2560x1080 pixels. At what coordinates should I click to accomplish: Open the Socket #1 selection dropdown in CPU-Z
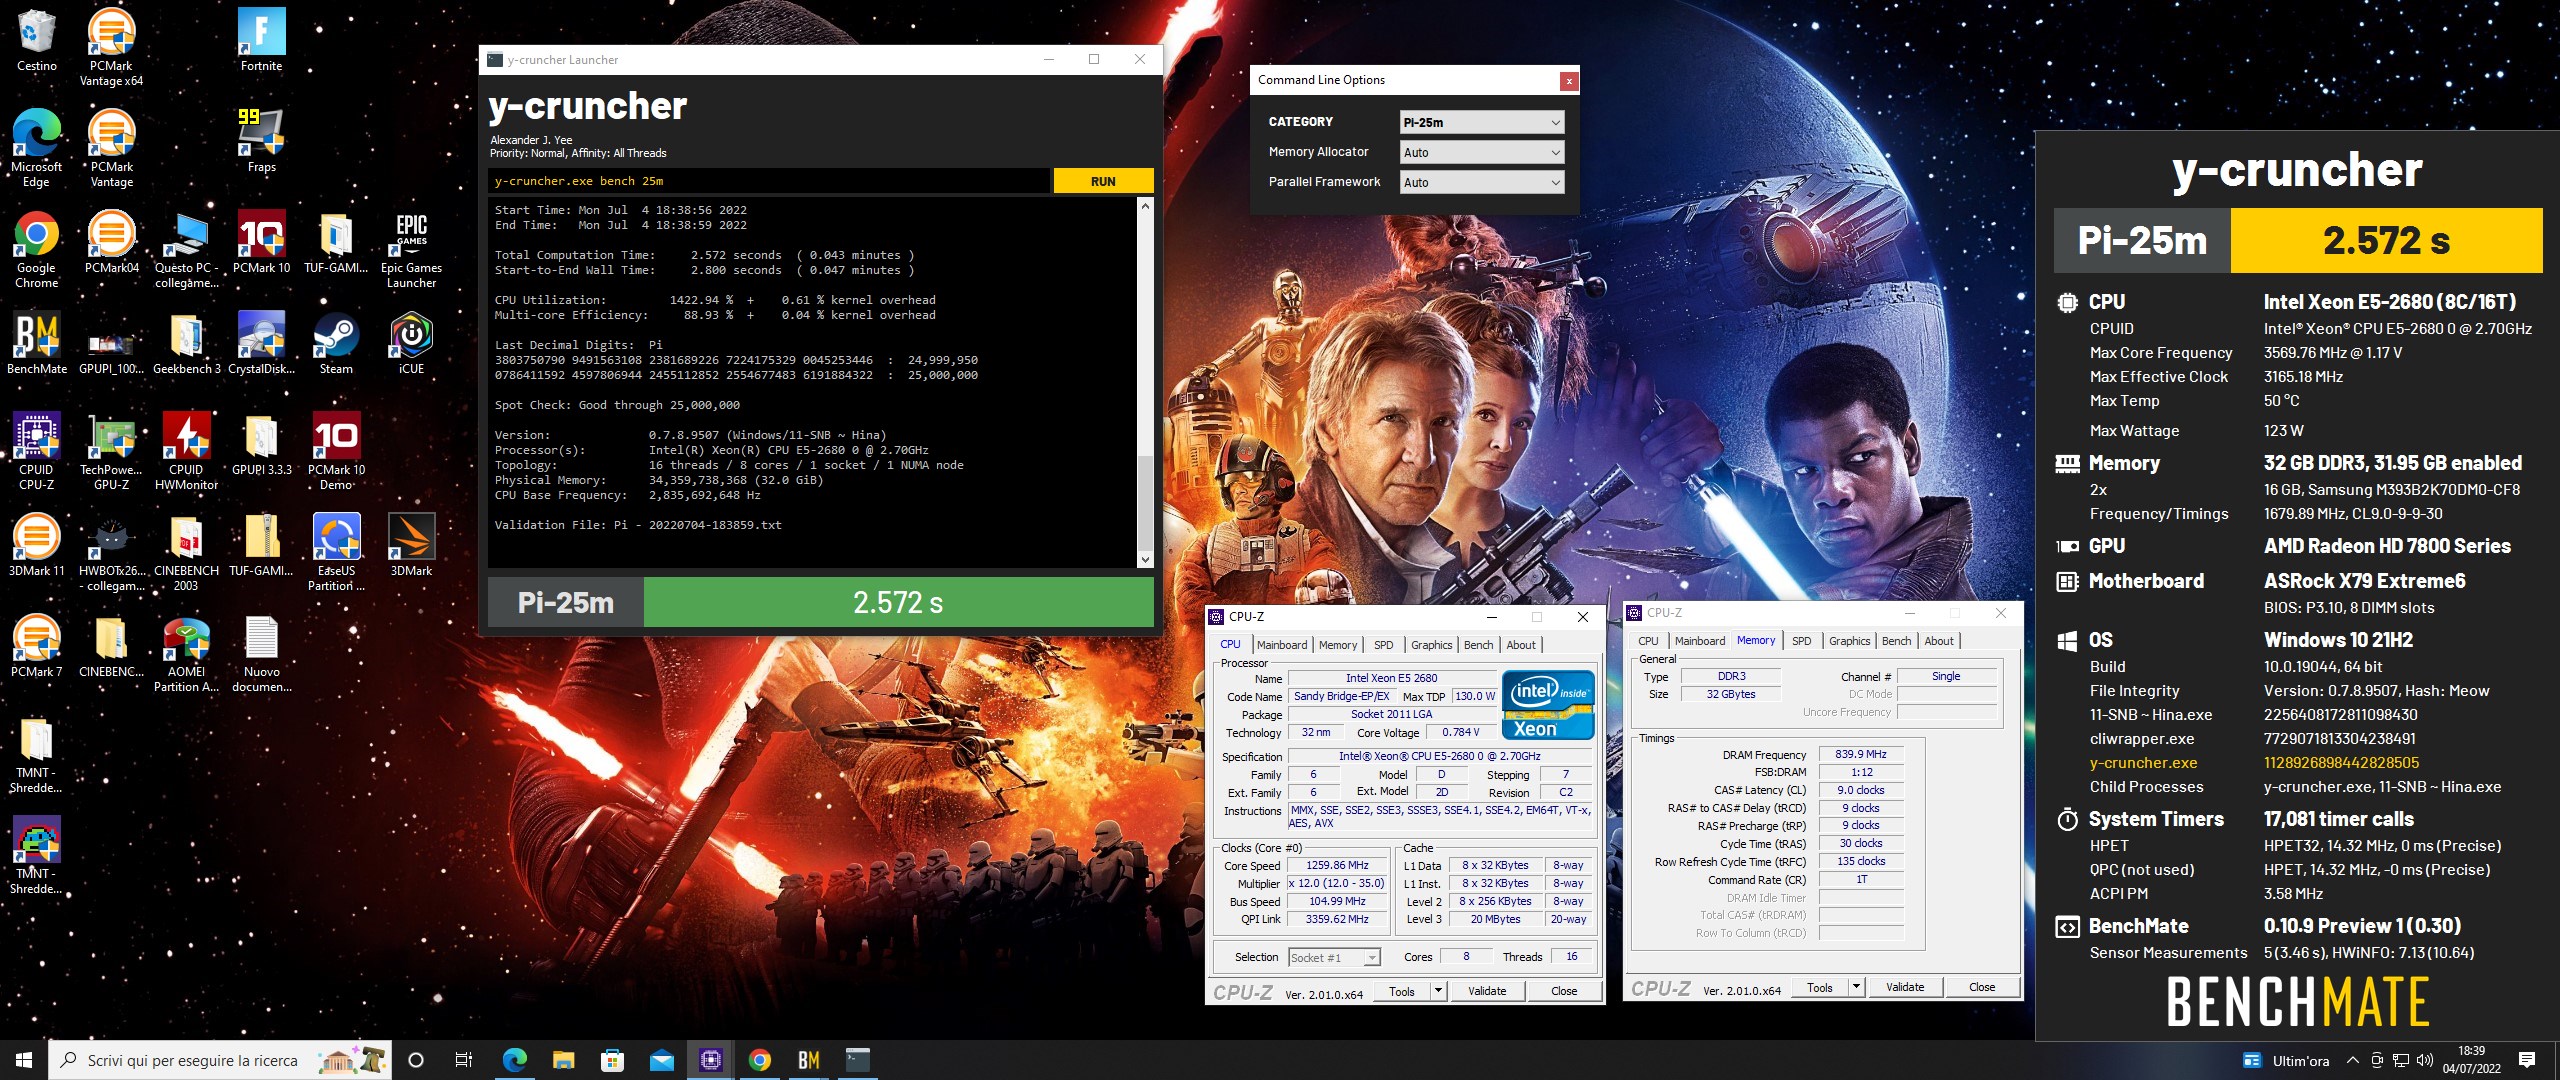1334,957
